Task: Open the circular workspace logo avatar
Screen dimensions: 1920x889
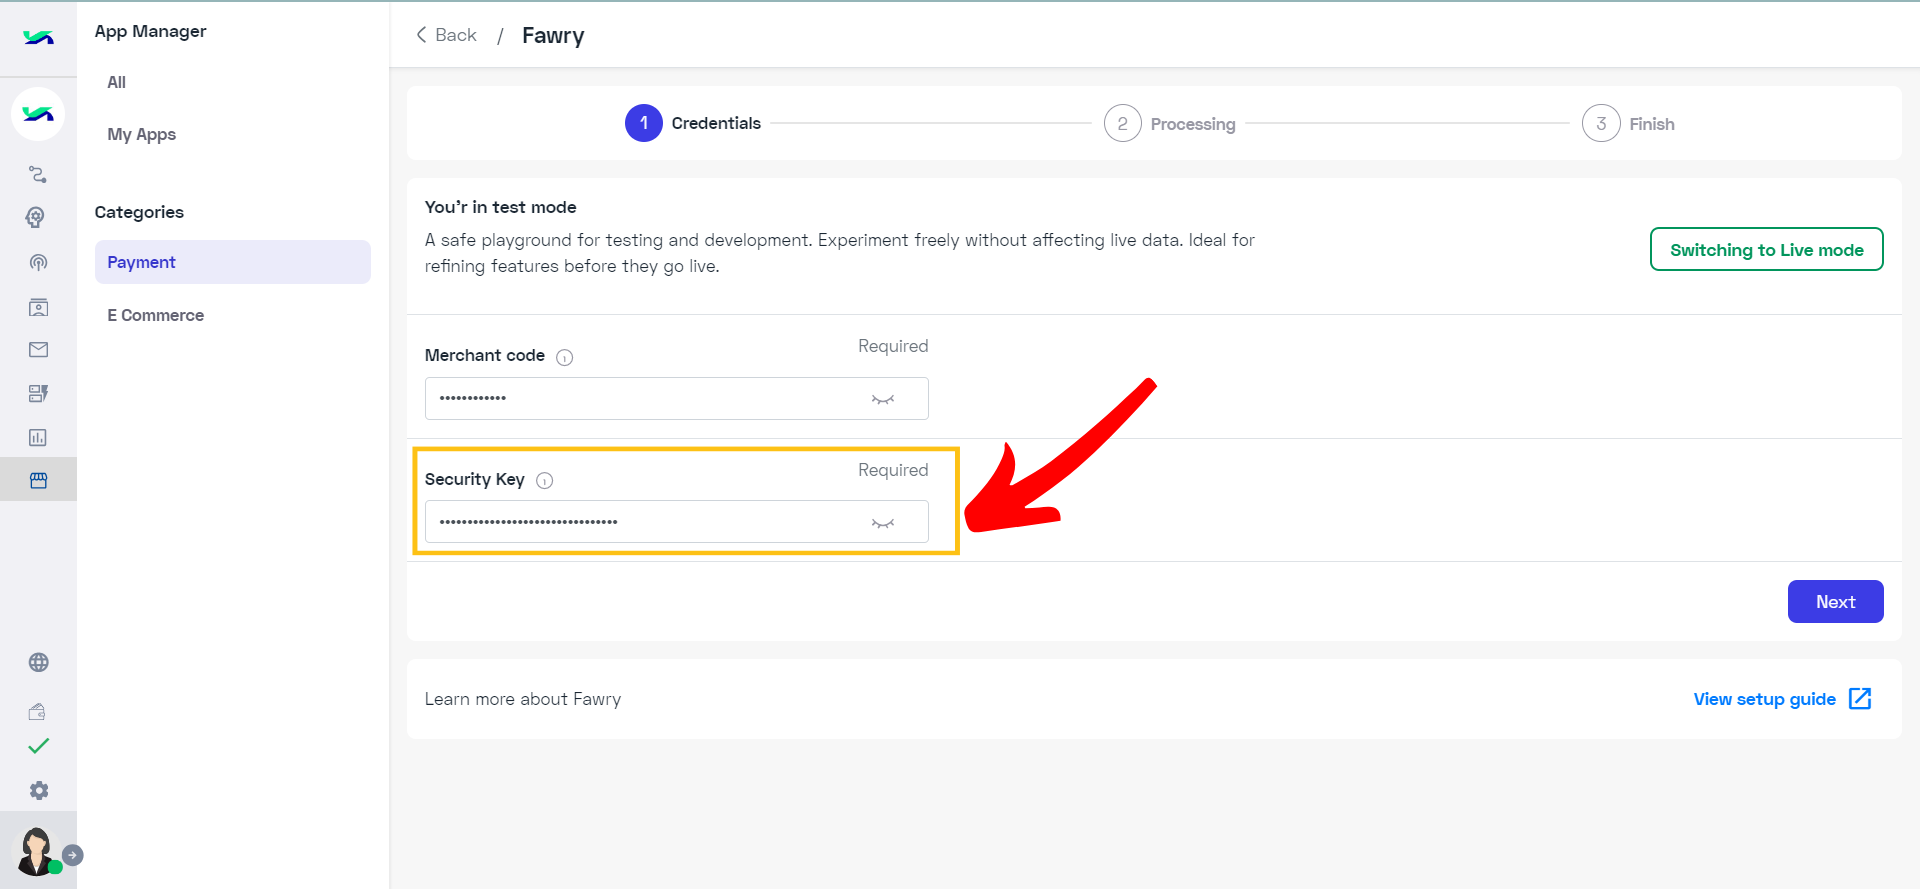Action: [38, 114]
